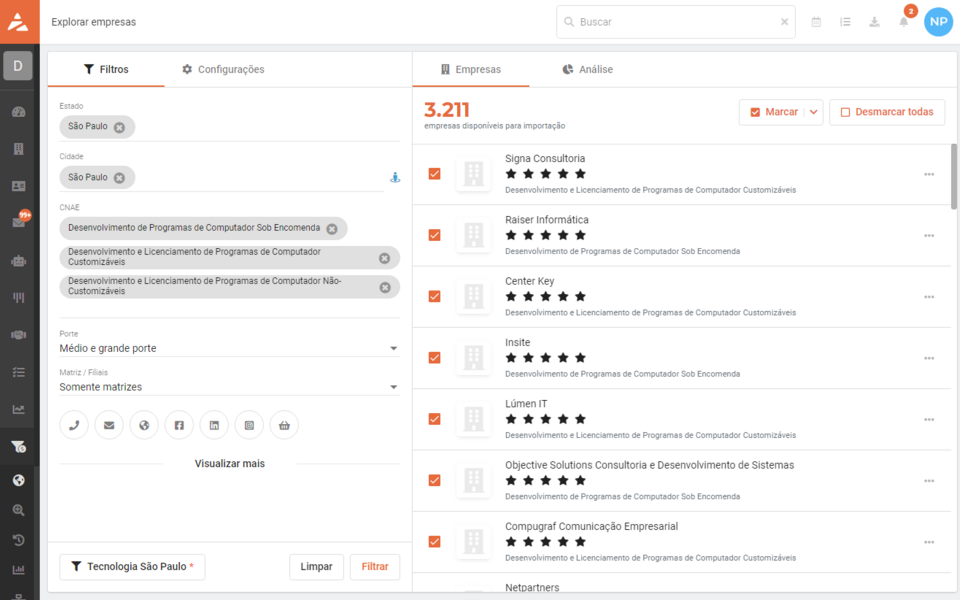This screenshot has height=600, width=960.
Task: Toggle the website globe filter
Action: pyautogui.click(x=144, y=425)
